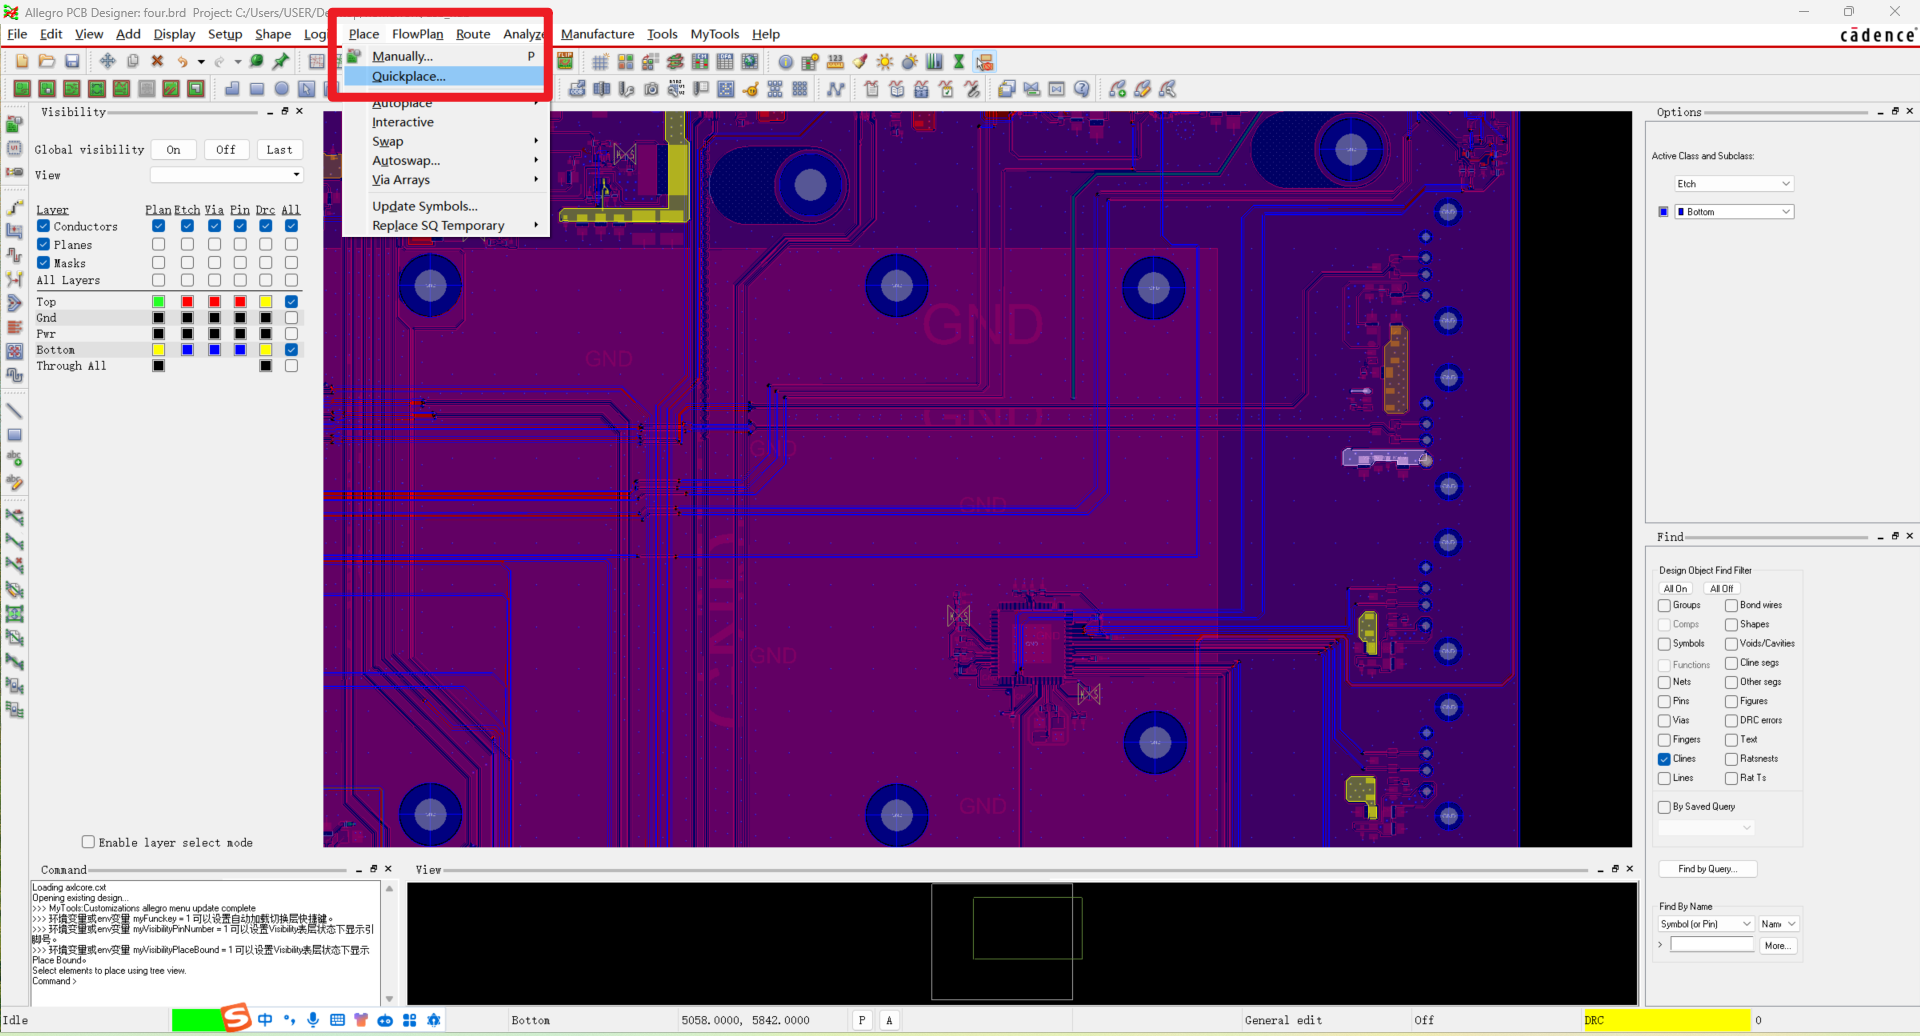Click the Undo arrow icon
The image size is (1920, 1036).
pyautogui.click(x=182, y=62)
